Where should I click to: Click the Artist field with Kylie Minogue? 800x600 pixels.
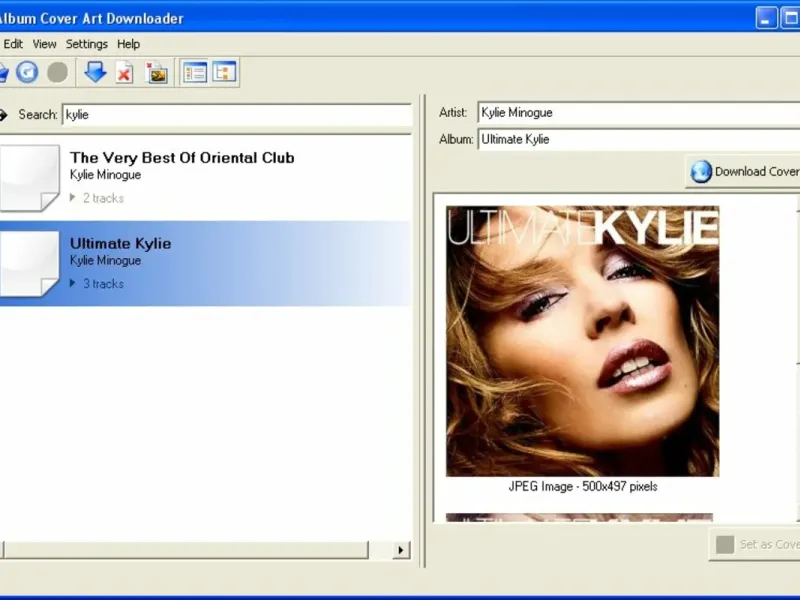(639, 112)
